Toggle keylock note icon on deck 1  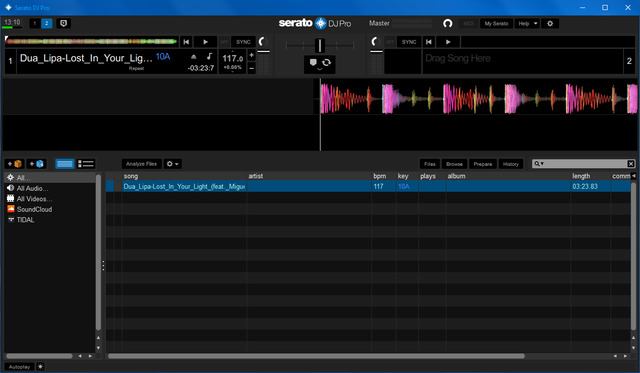tap(209, 56)
